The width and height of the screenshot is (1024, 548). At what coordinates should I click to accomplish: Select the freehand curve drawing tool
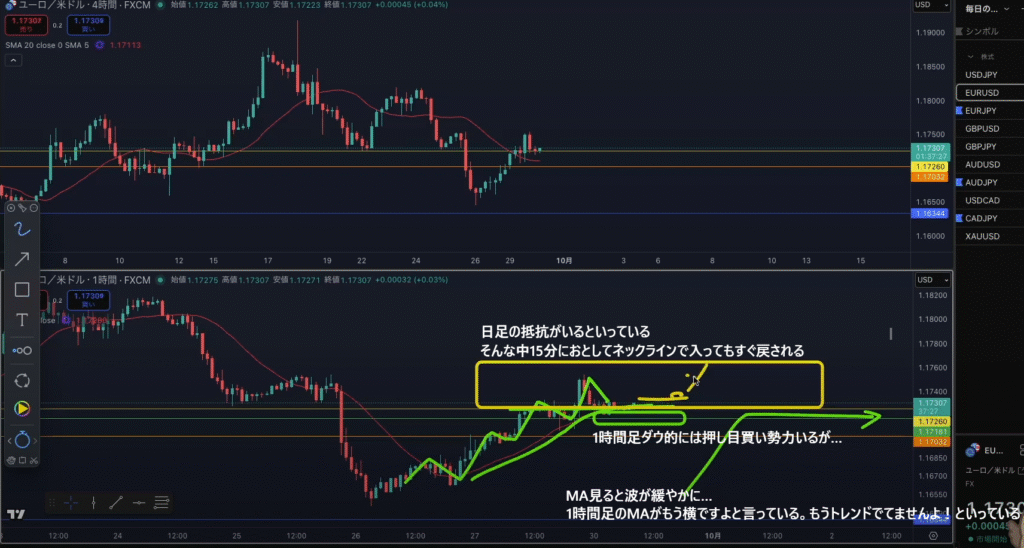[22, 229]
